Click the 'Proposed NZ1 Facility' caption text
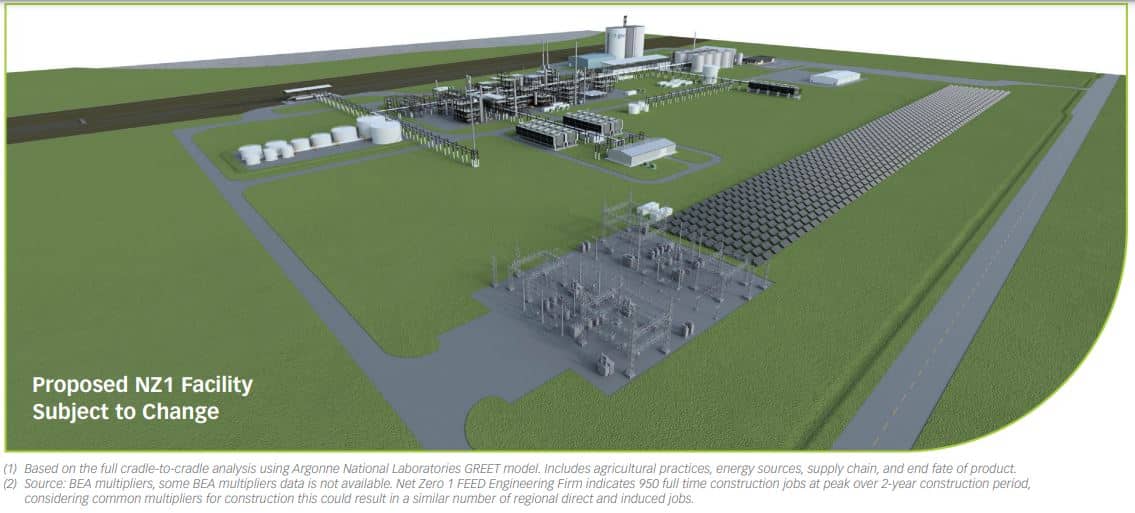 coord(143,385)
